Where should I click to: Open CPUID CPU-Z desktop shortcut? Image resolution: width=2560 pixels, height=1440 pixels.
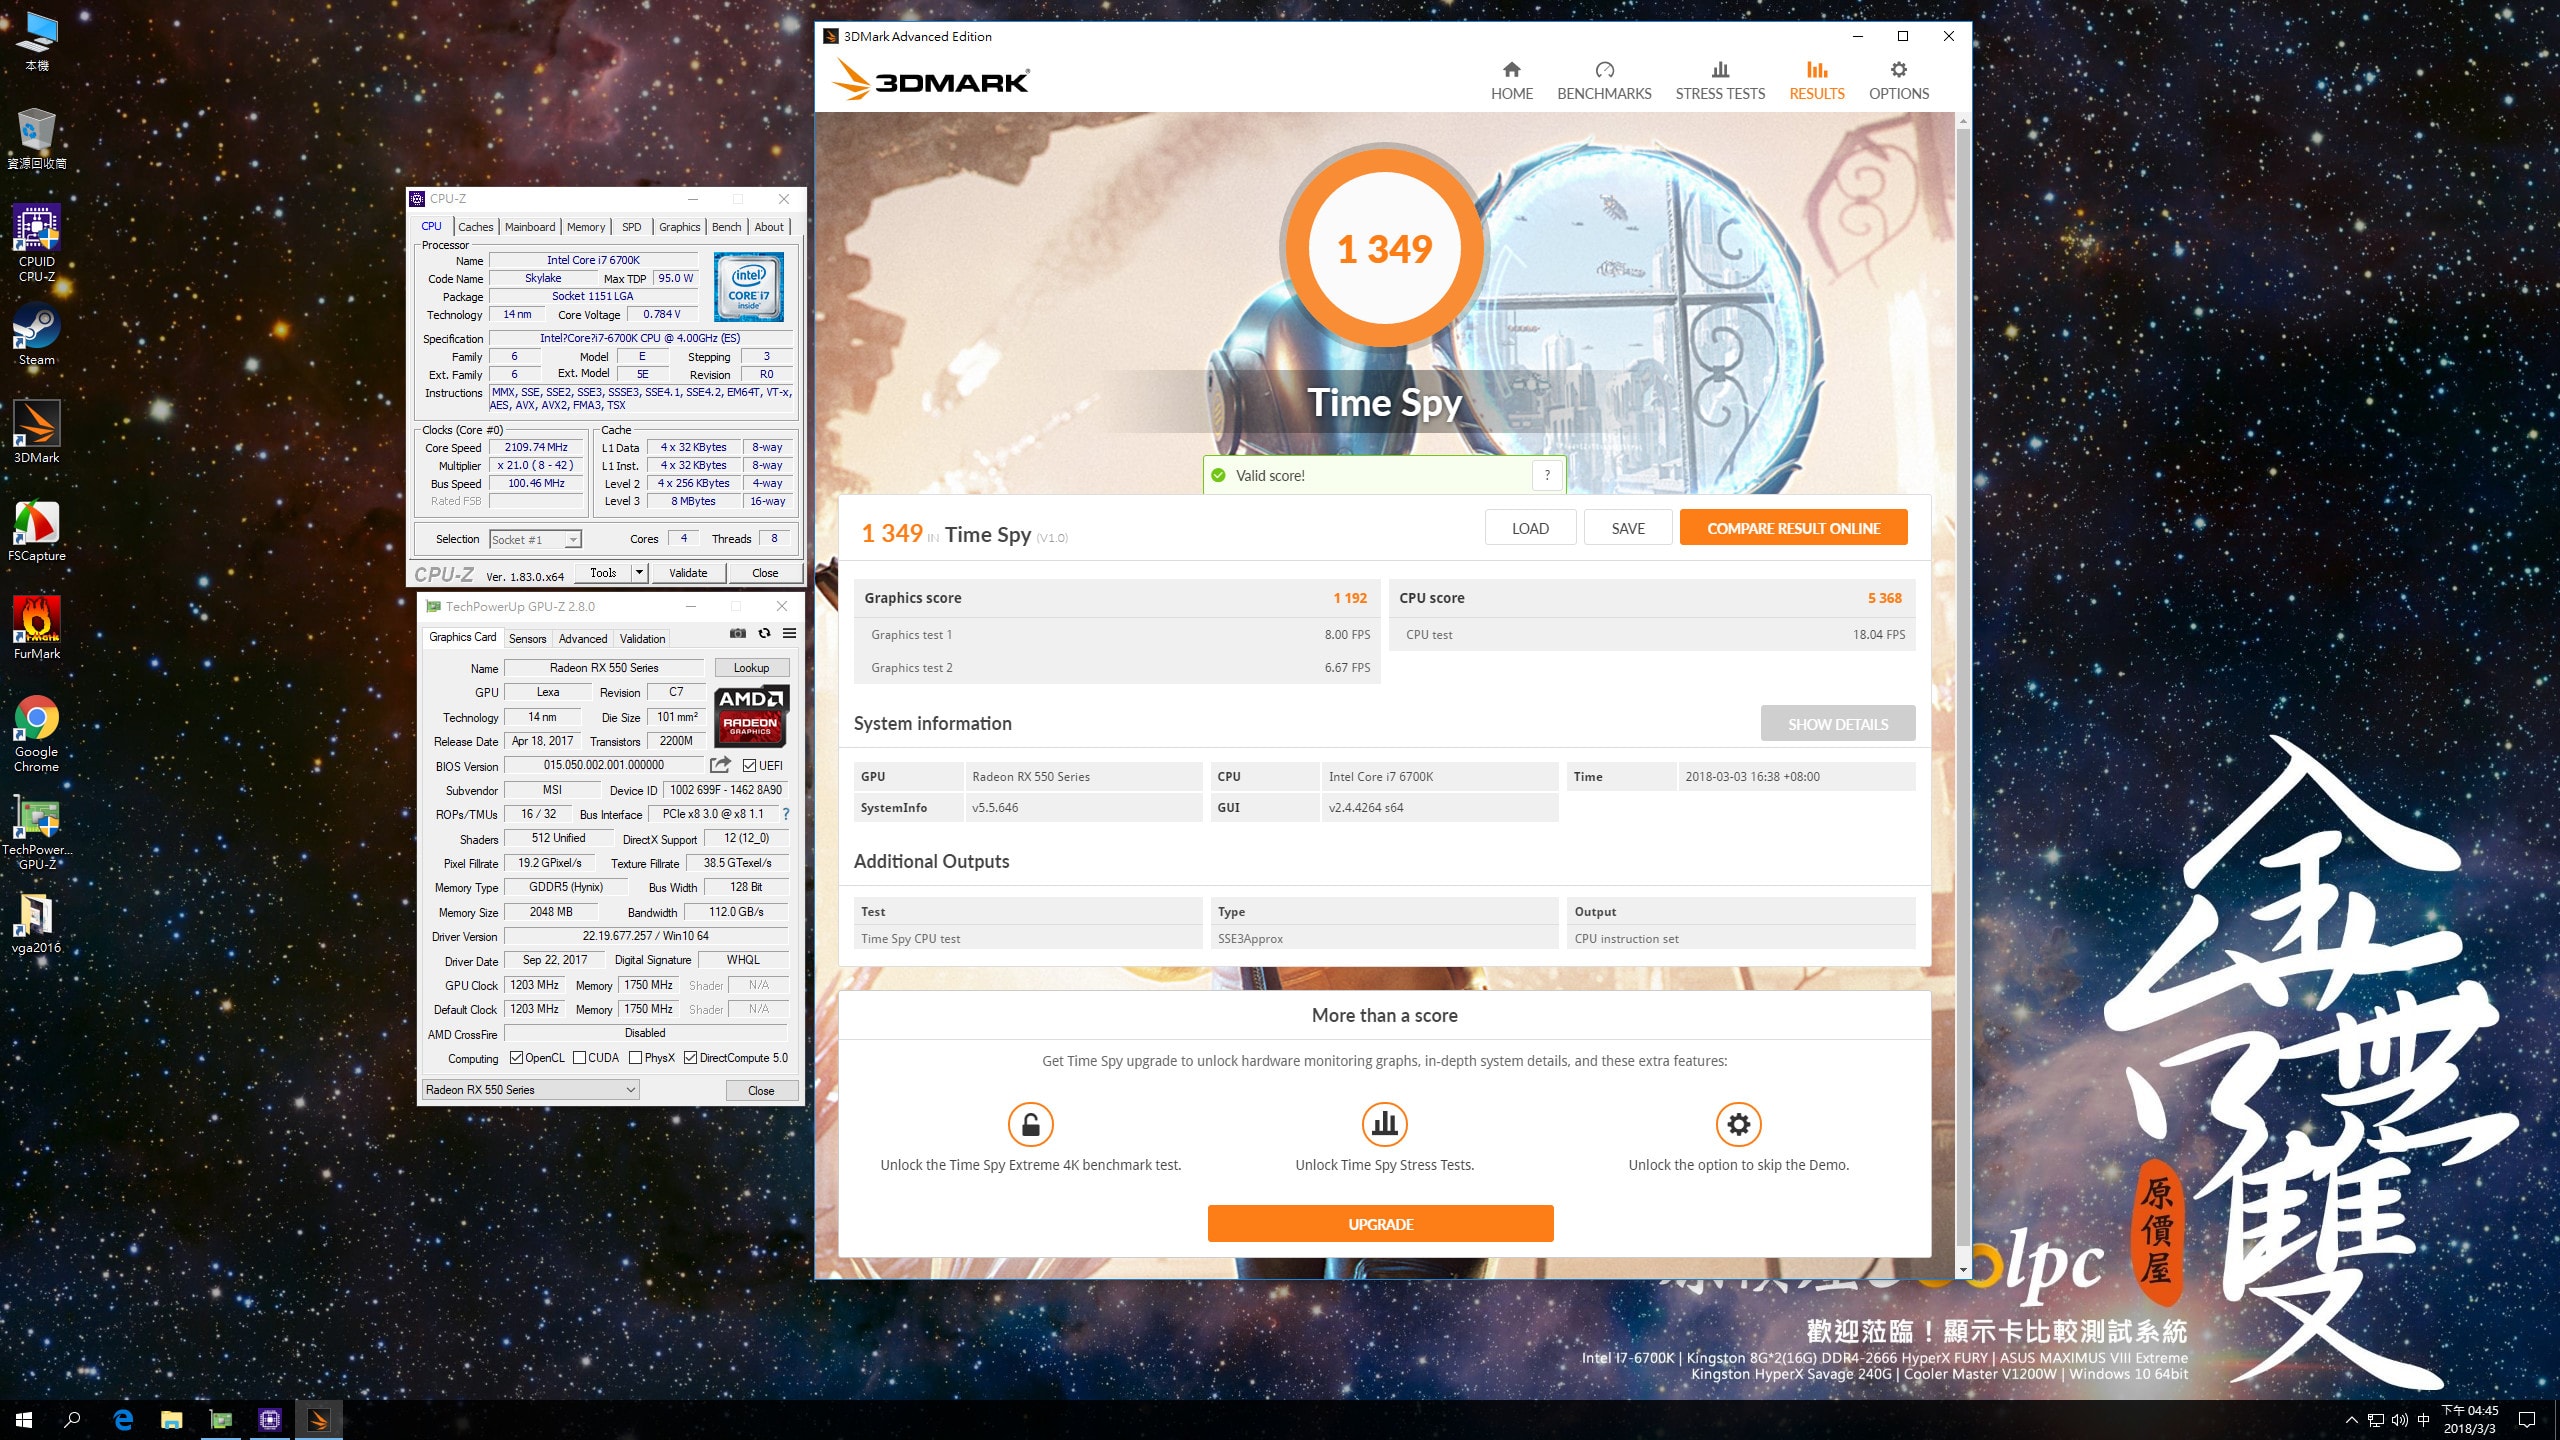[x=37, y=244]
